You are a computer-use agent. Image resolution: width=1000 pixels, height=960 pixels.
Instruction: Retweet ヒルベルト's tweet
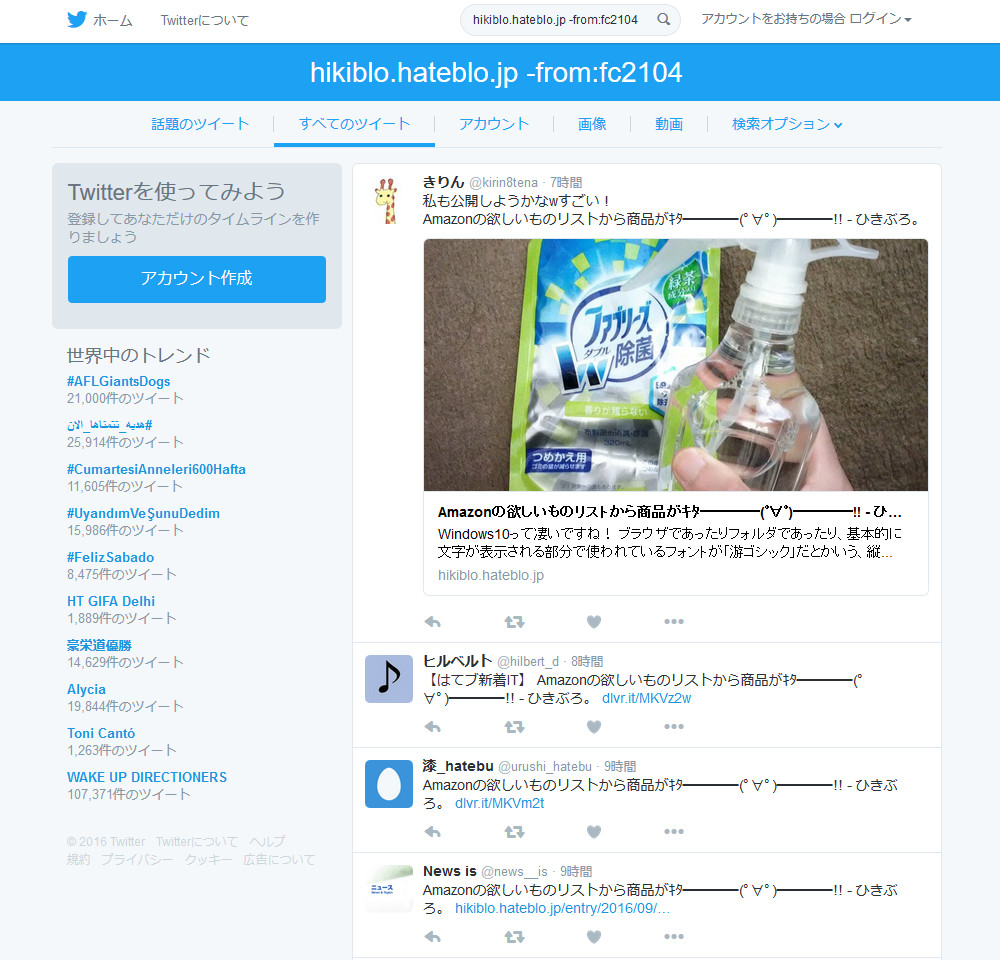[x=514, y=727]
